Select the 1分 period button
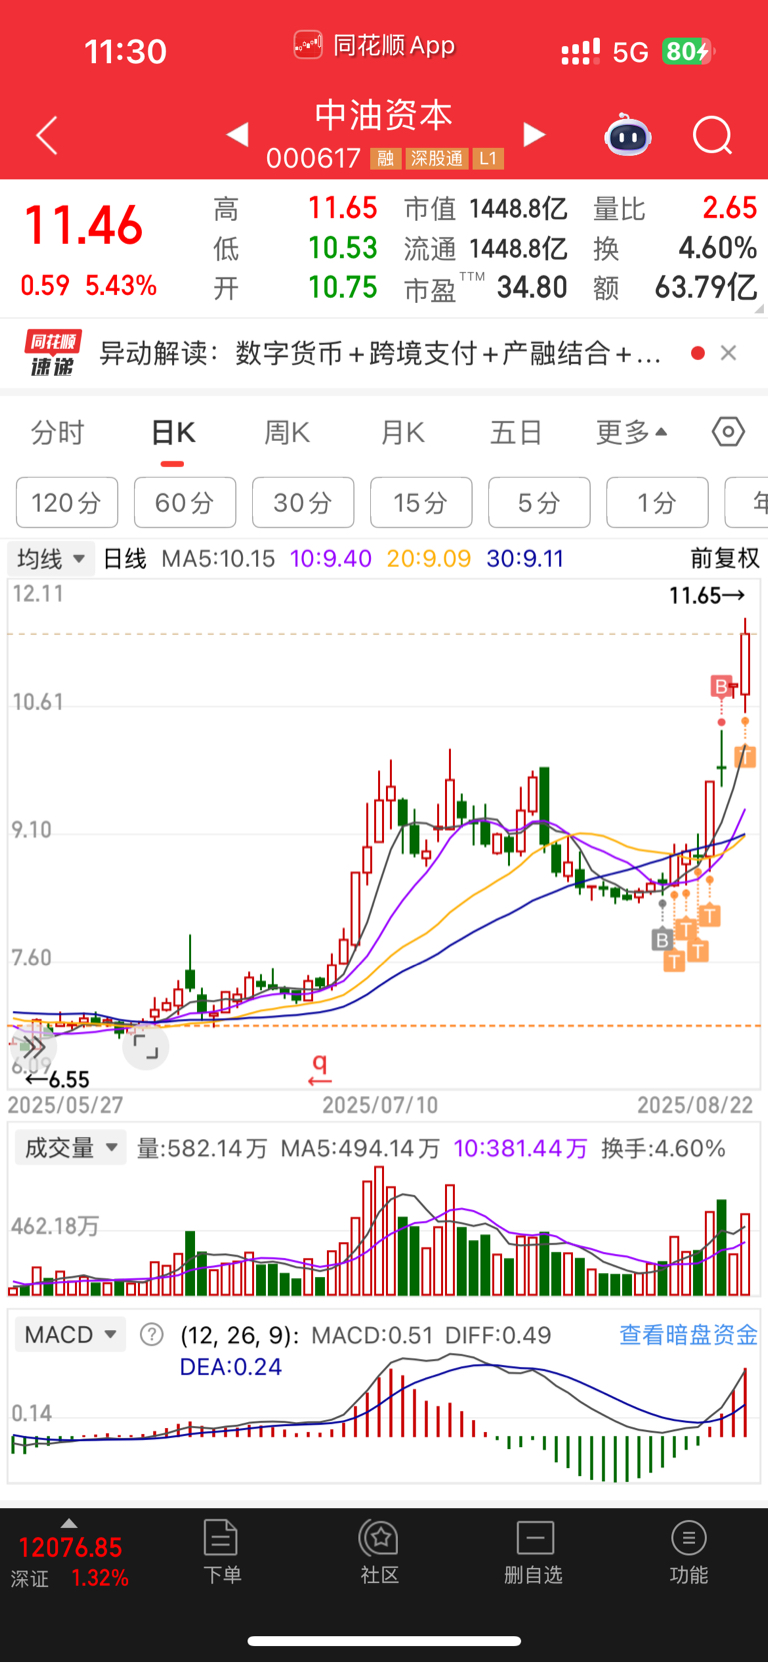768x1663 pixels. click(657, 502)
